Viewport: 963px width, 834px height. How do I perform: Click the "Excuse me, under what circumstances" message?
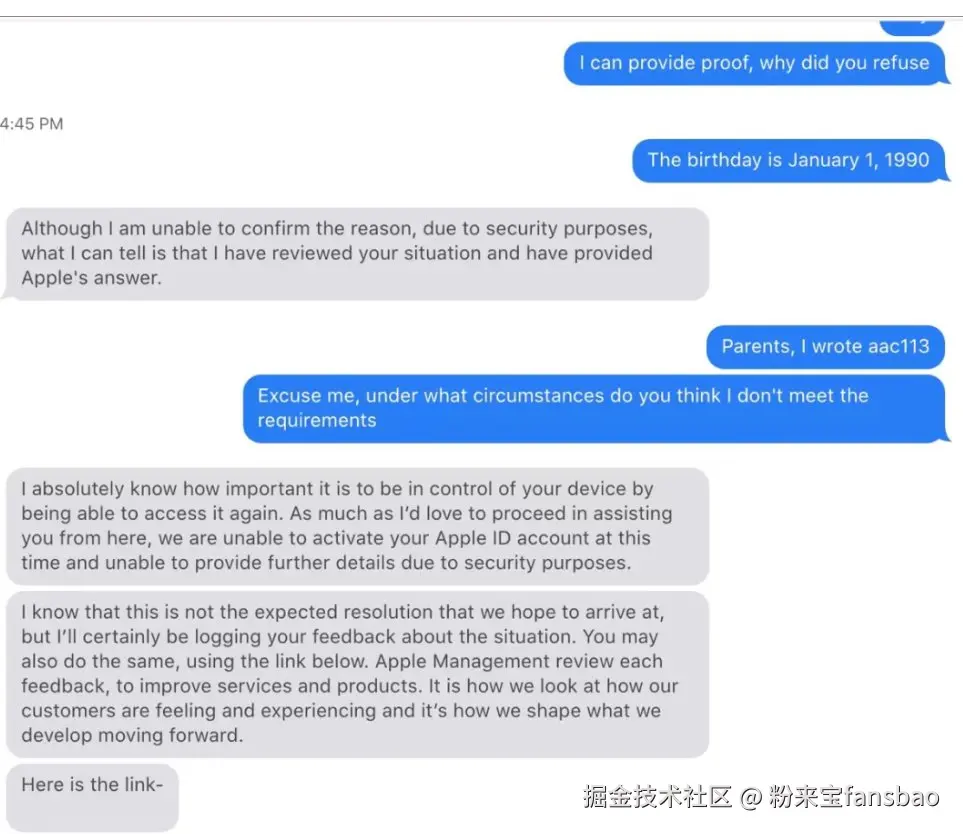click(595, 408)
